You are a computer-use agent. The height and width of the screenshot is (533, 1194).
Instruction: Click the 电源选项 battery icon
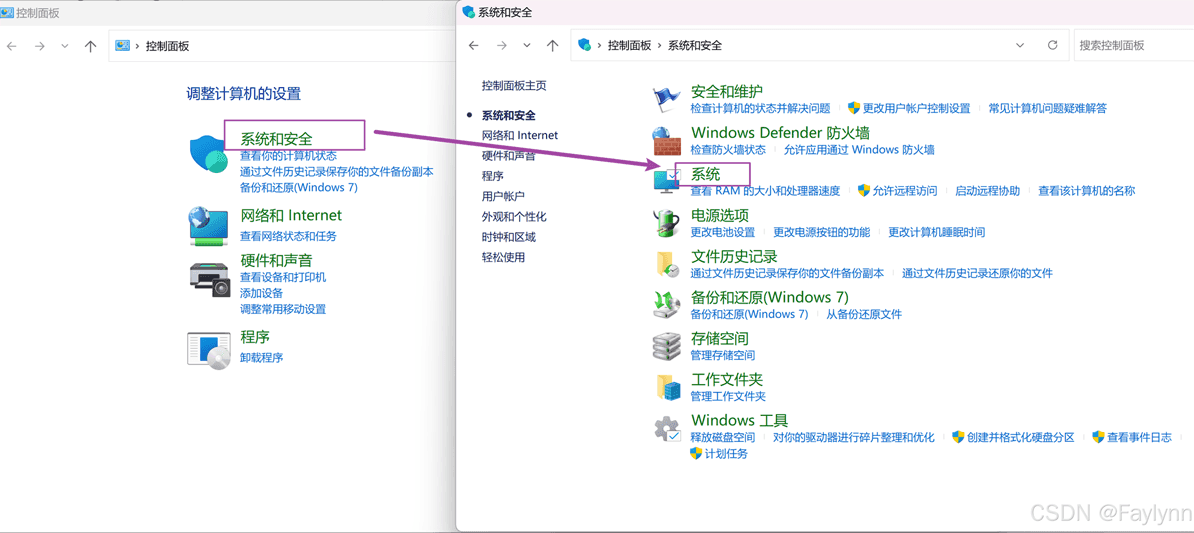[x=666, y=223]
